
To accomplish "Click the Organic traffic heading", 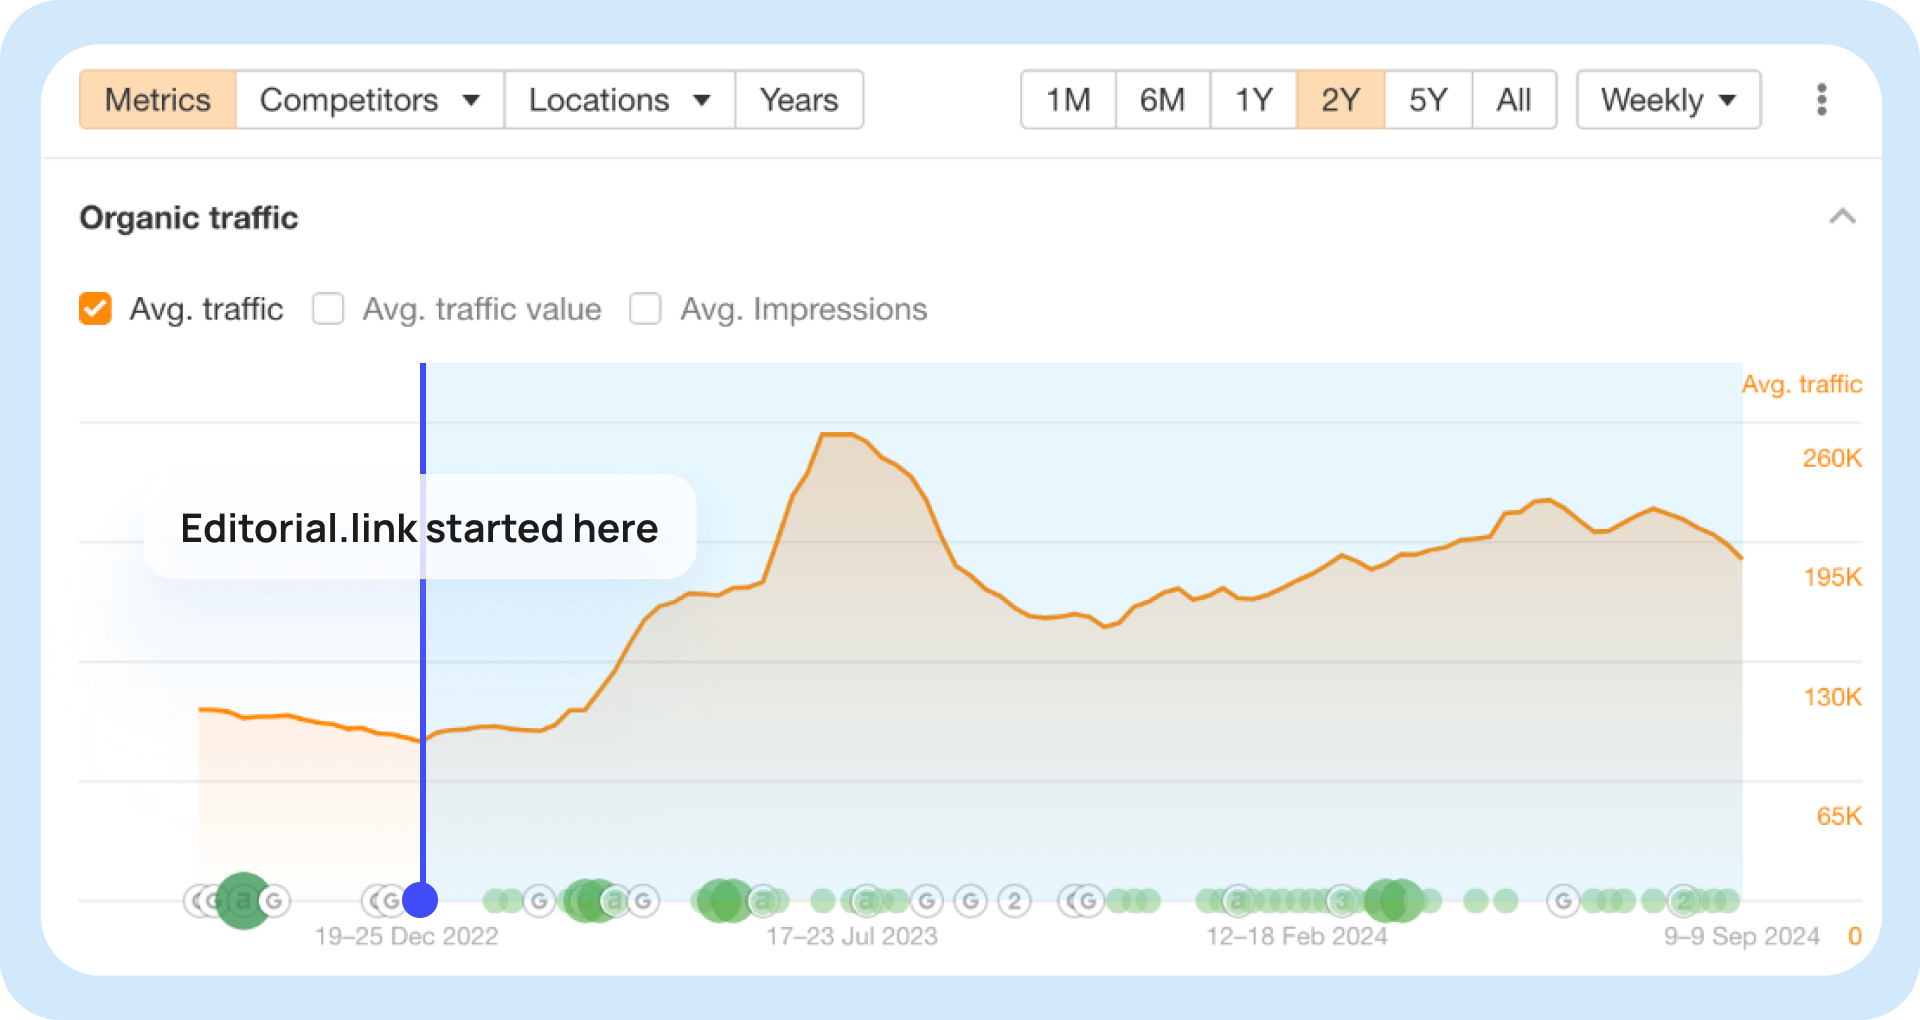I will point(189,218).
